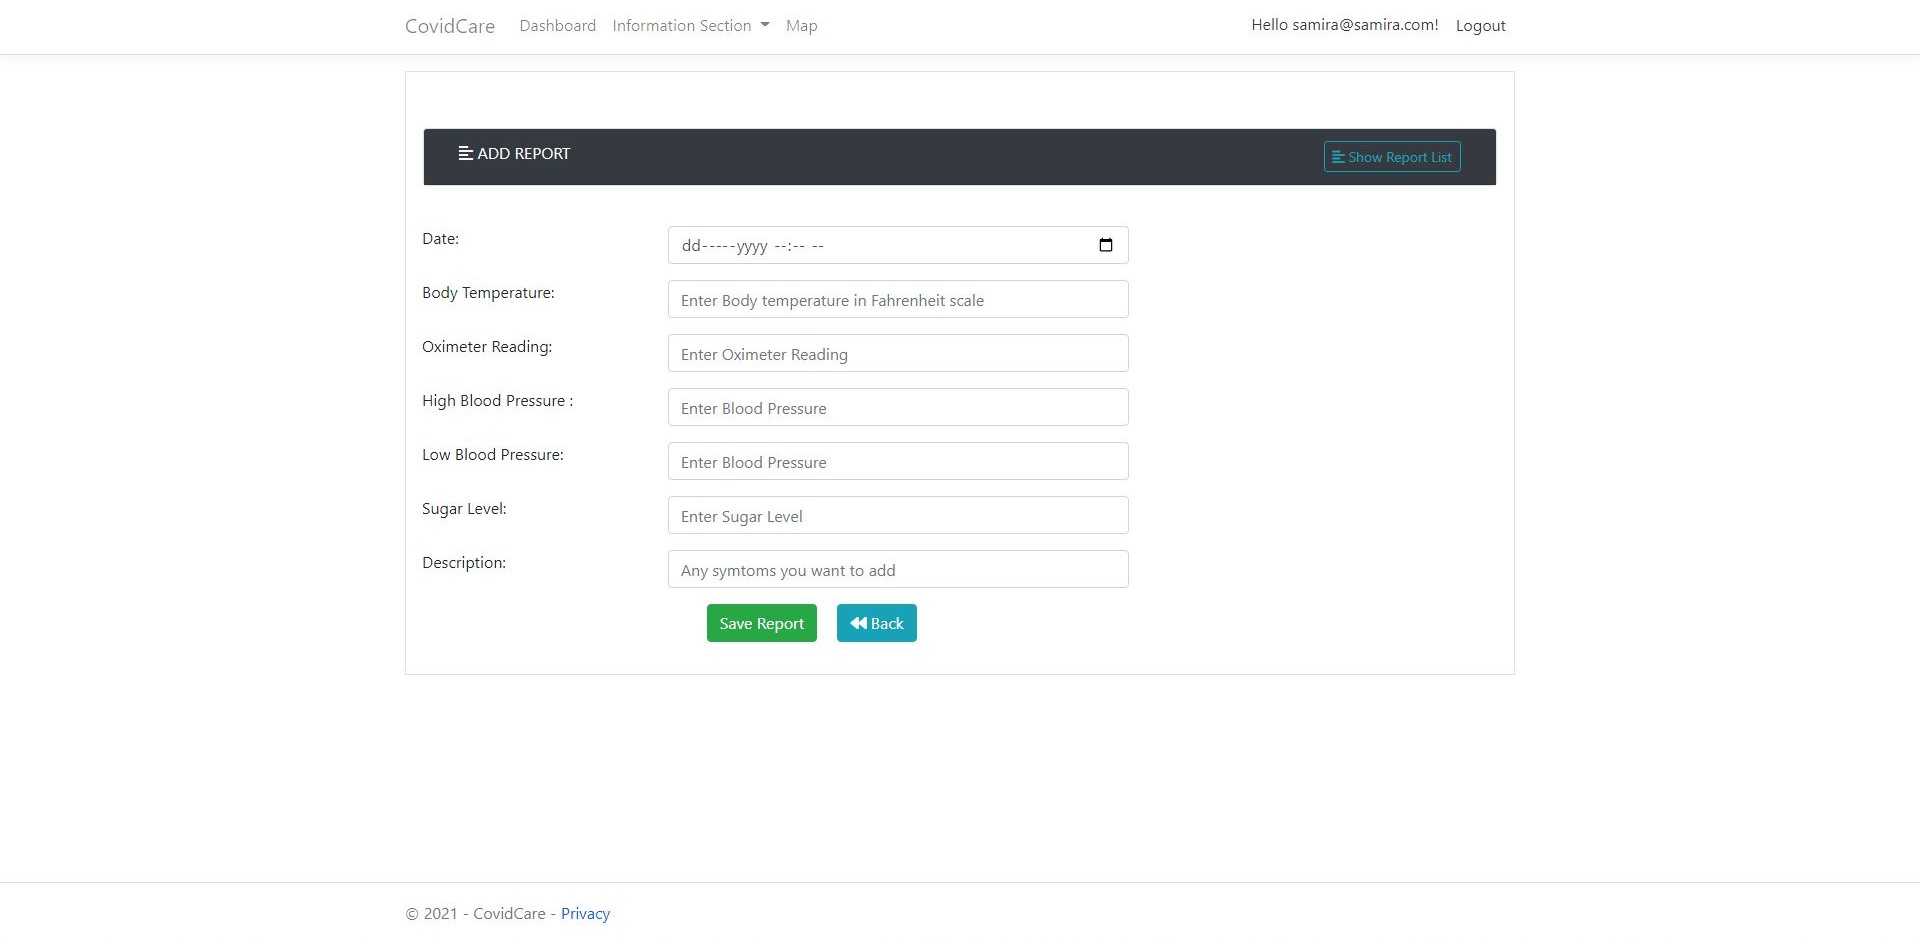Click the 'Description:' label
The height and width of the screenshot is (942, 1920).
464,563
